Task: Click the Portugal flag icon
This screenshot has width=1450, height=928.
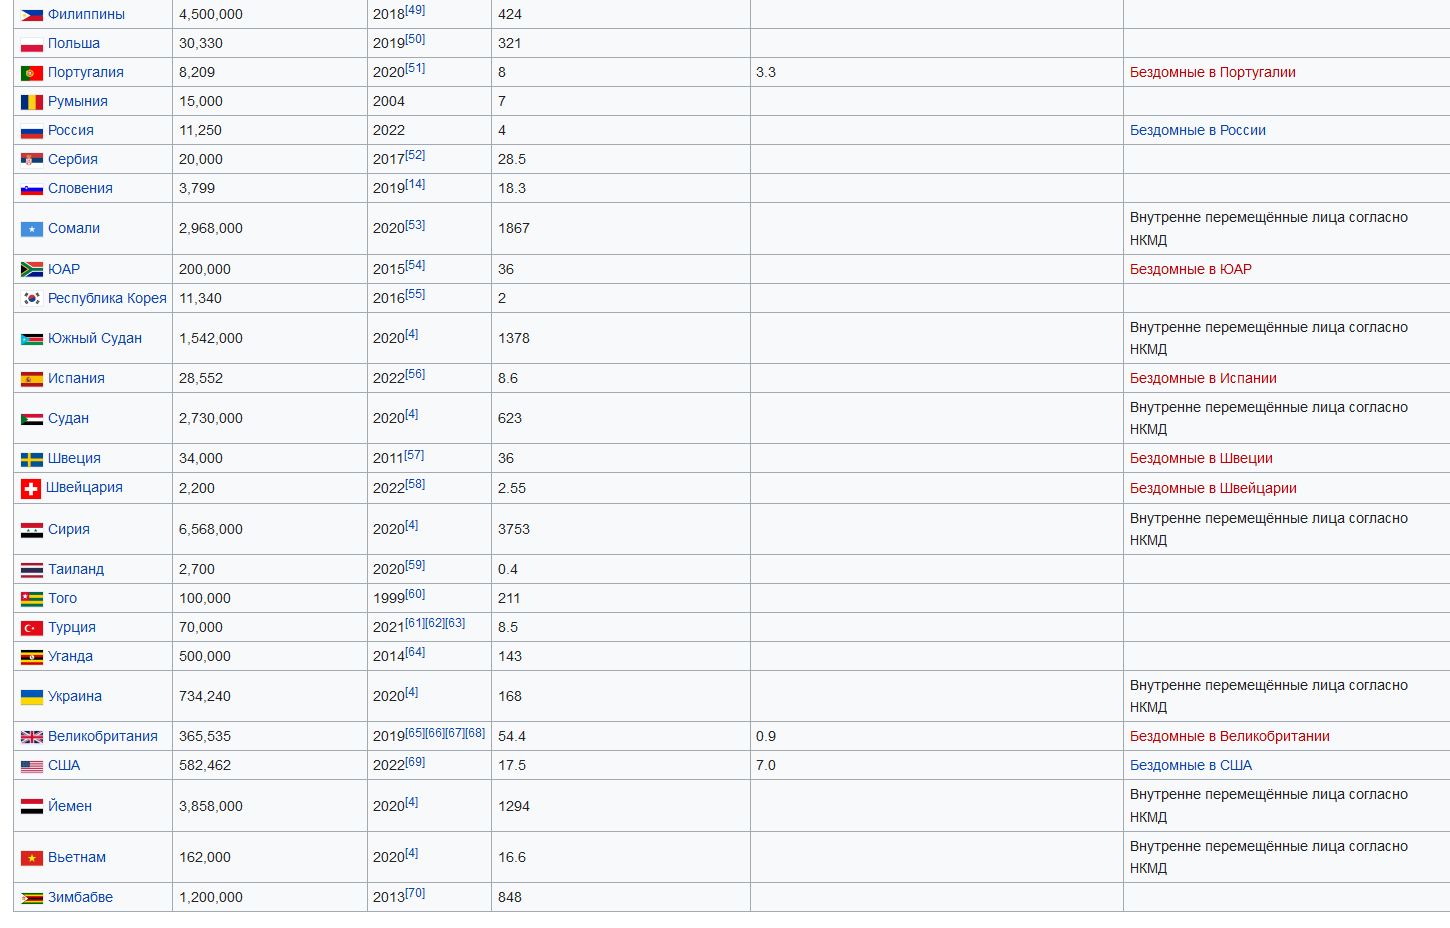Action: point(32,73)
